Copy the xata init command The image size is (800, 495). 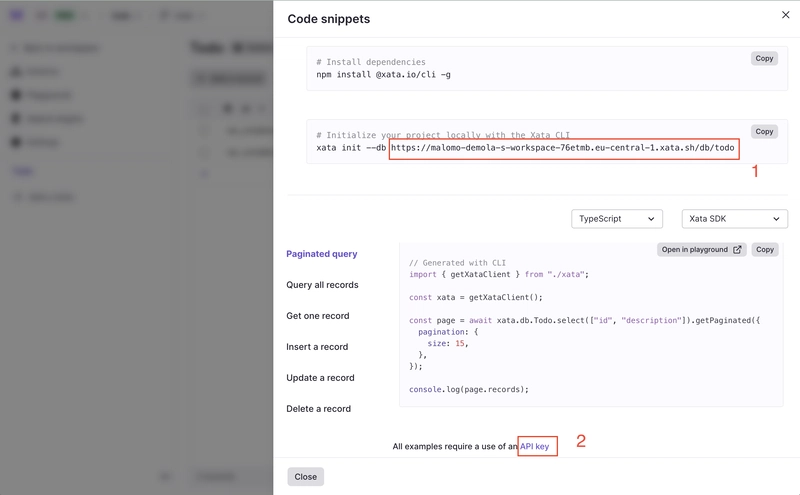764,132
